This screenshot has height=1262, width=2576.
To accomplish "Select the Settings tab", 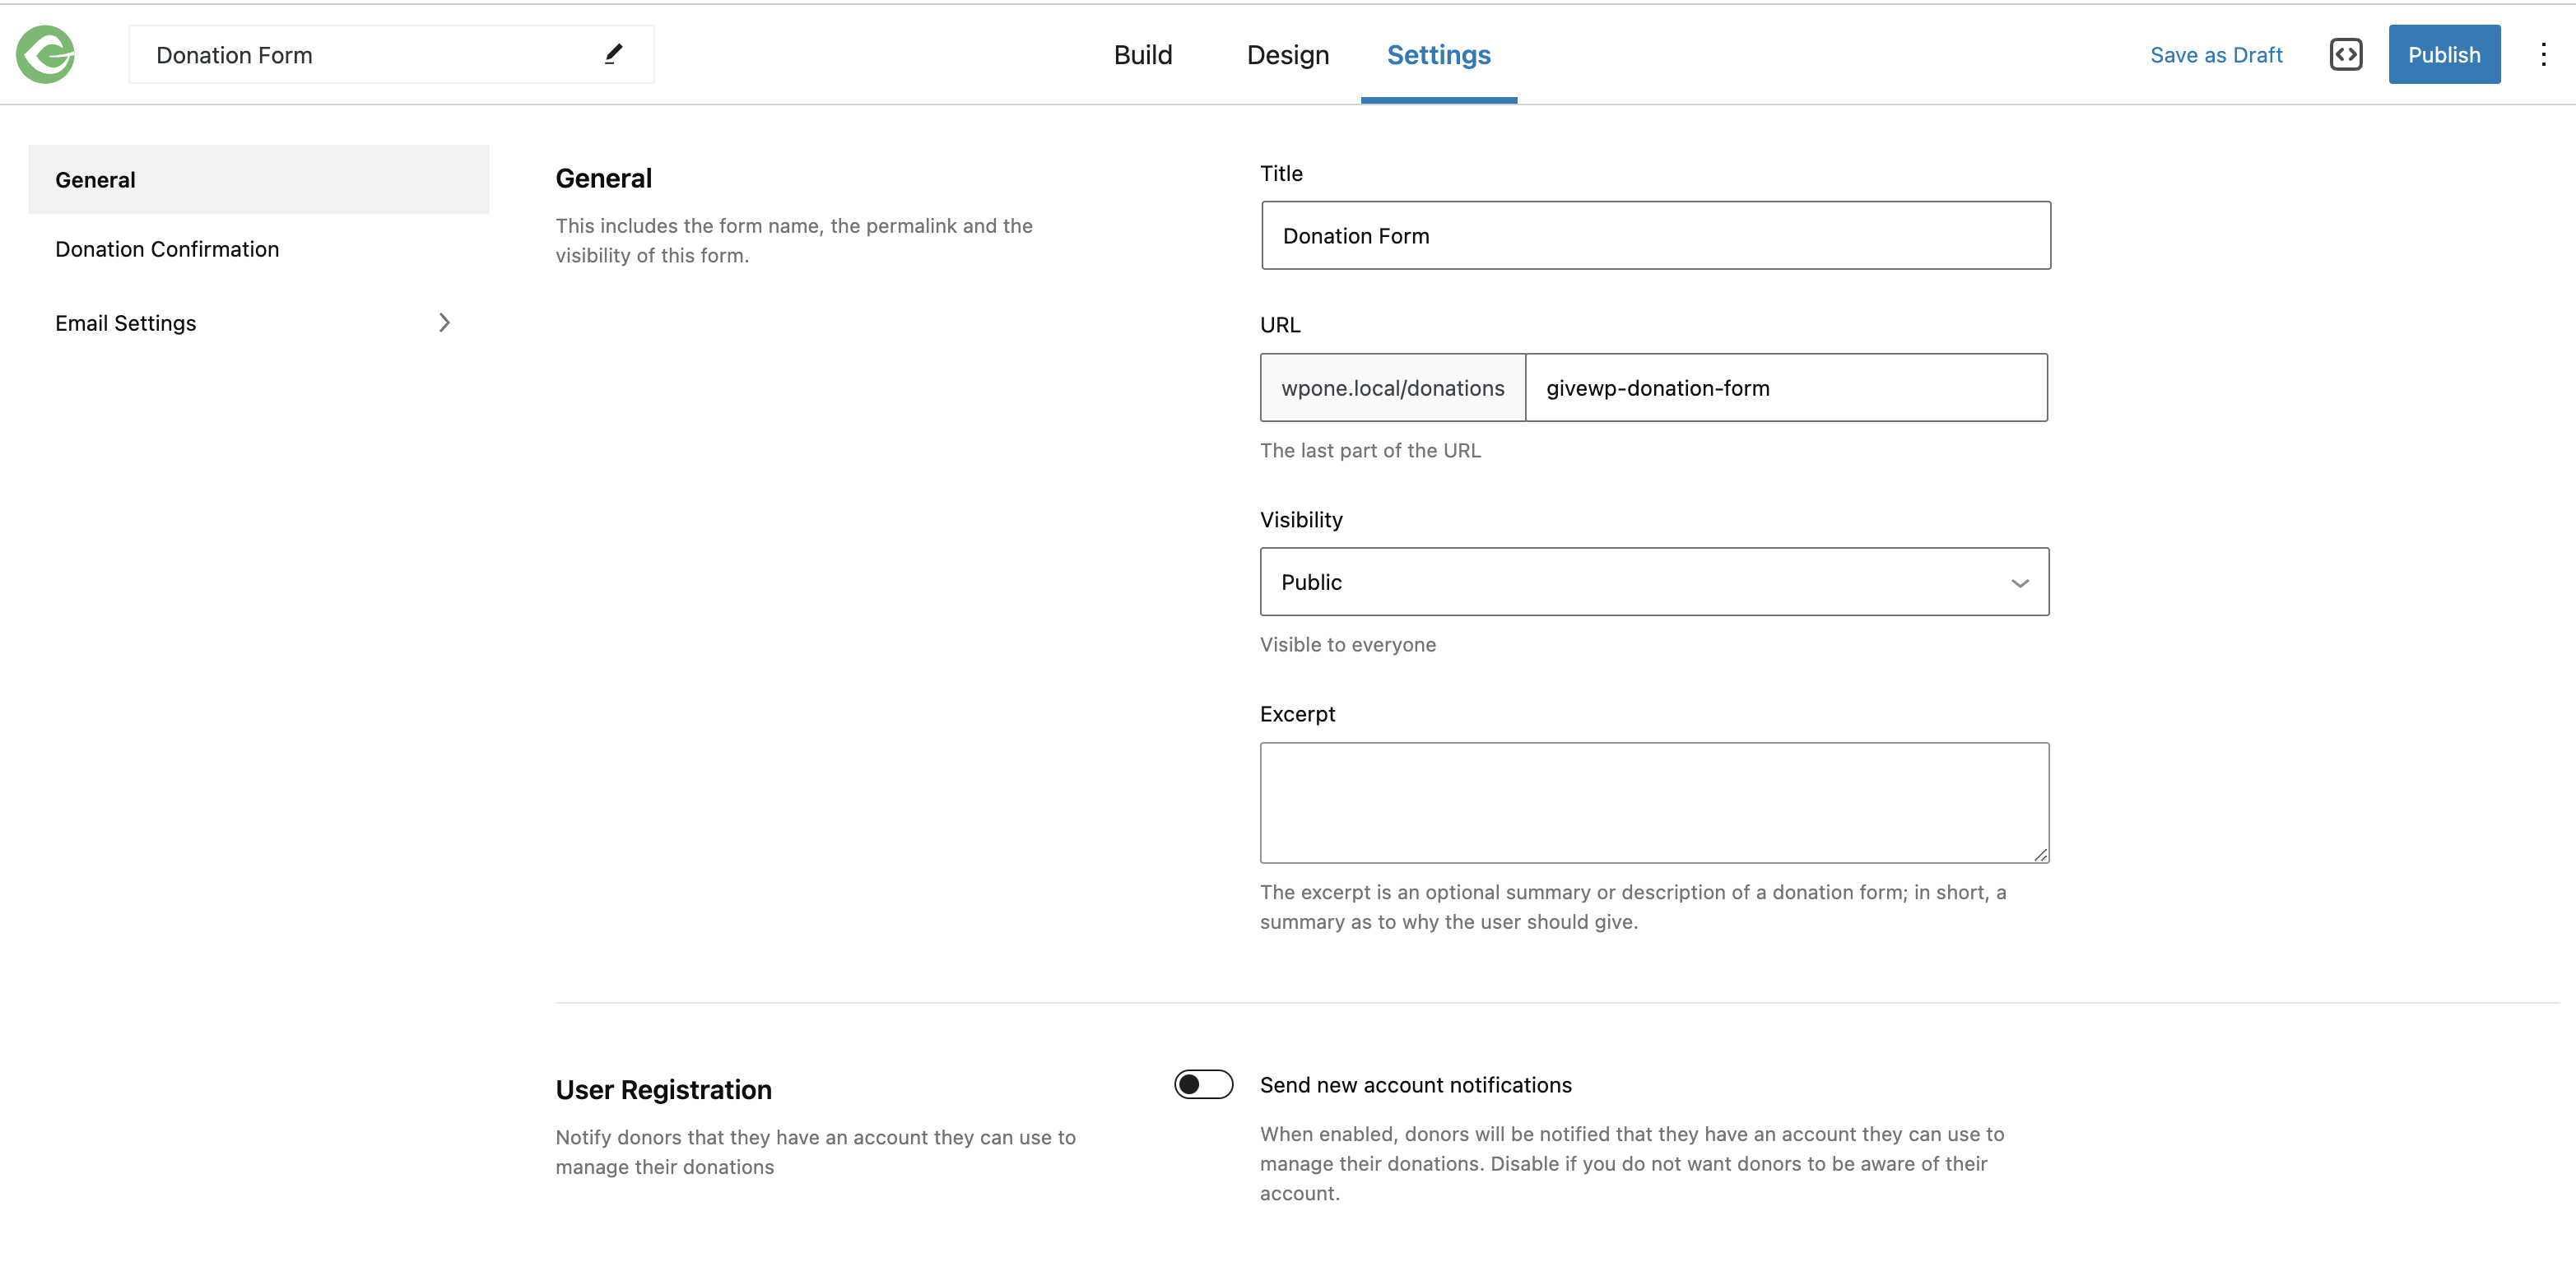I will pos(1439,55).
